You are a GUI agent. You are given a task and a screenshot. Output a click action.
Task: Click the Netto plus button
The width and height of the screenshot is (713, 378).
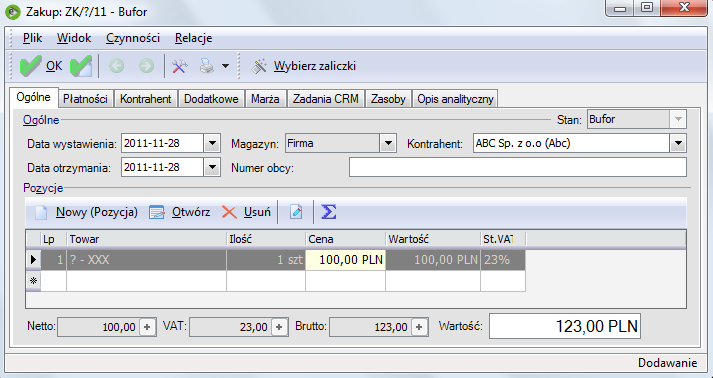coord(147,327)
